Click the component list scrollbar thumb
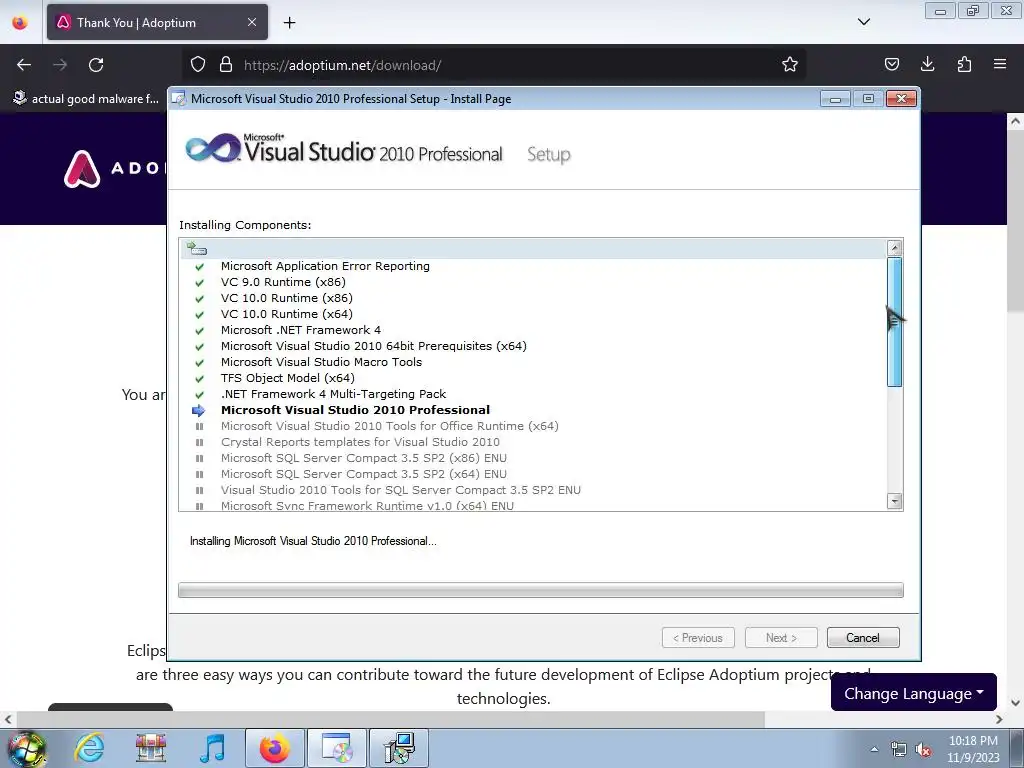Viewport: 1024px width, 768px height. (x=895, y=322)
